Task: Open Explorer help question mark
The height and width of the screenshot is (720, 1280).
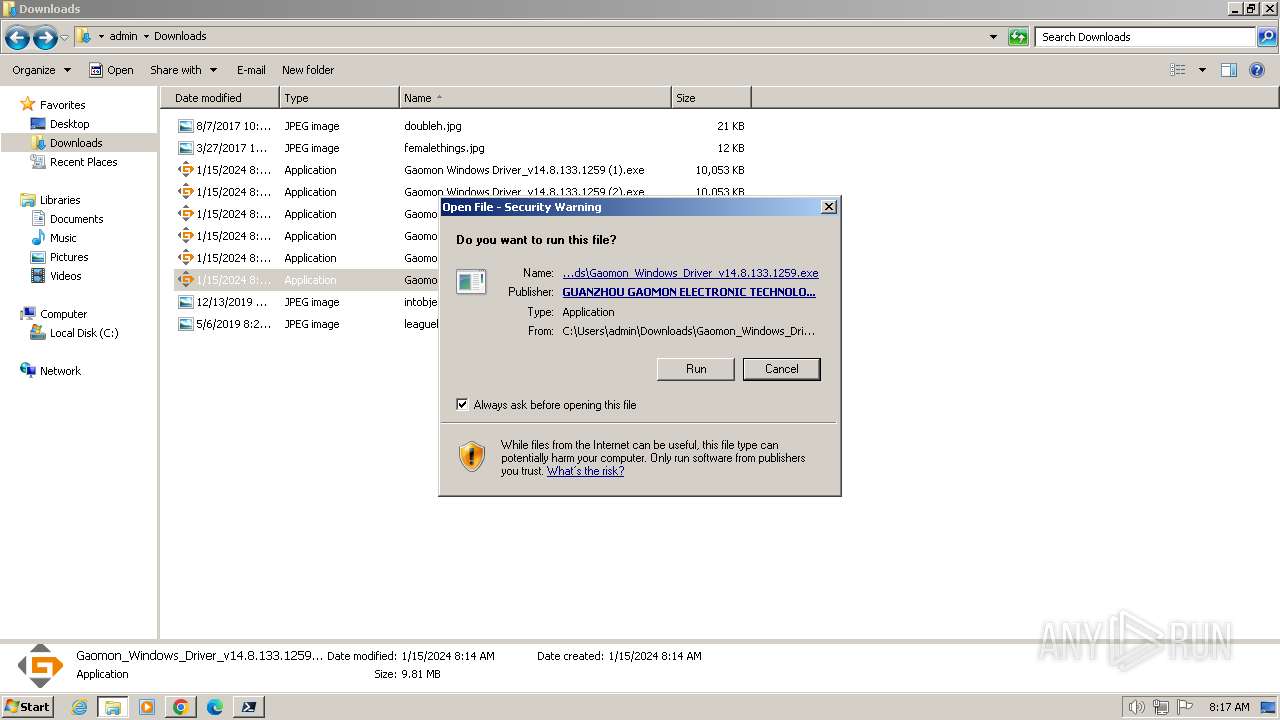Action: pos(1258,70)
